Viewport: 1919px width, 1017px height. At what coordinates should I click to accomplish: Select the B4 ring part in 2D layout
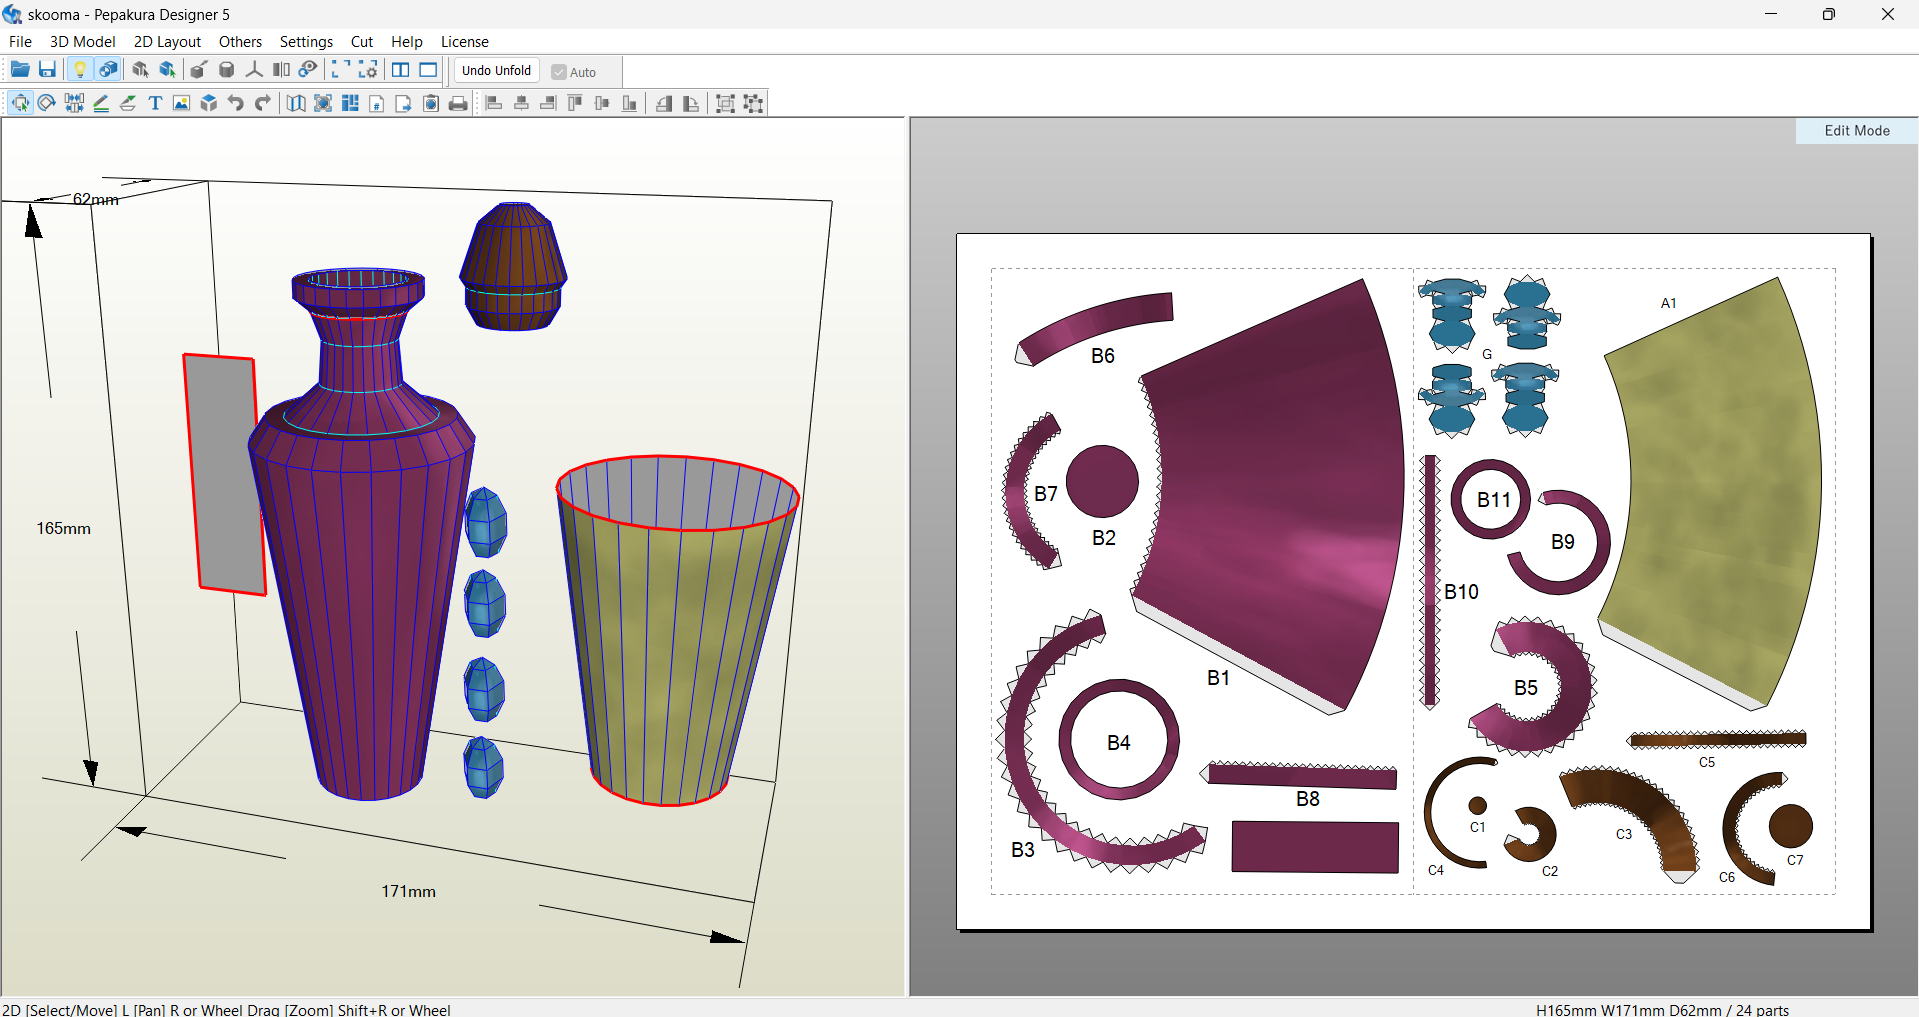pyautogui.click(x=1118, y=741)
